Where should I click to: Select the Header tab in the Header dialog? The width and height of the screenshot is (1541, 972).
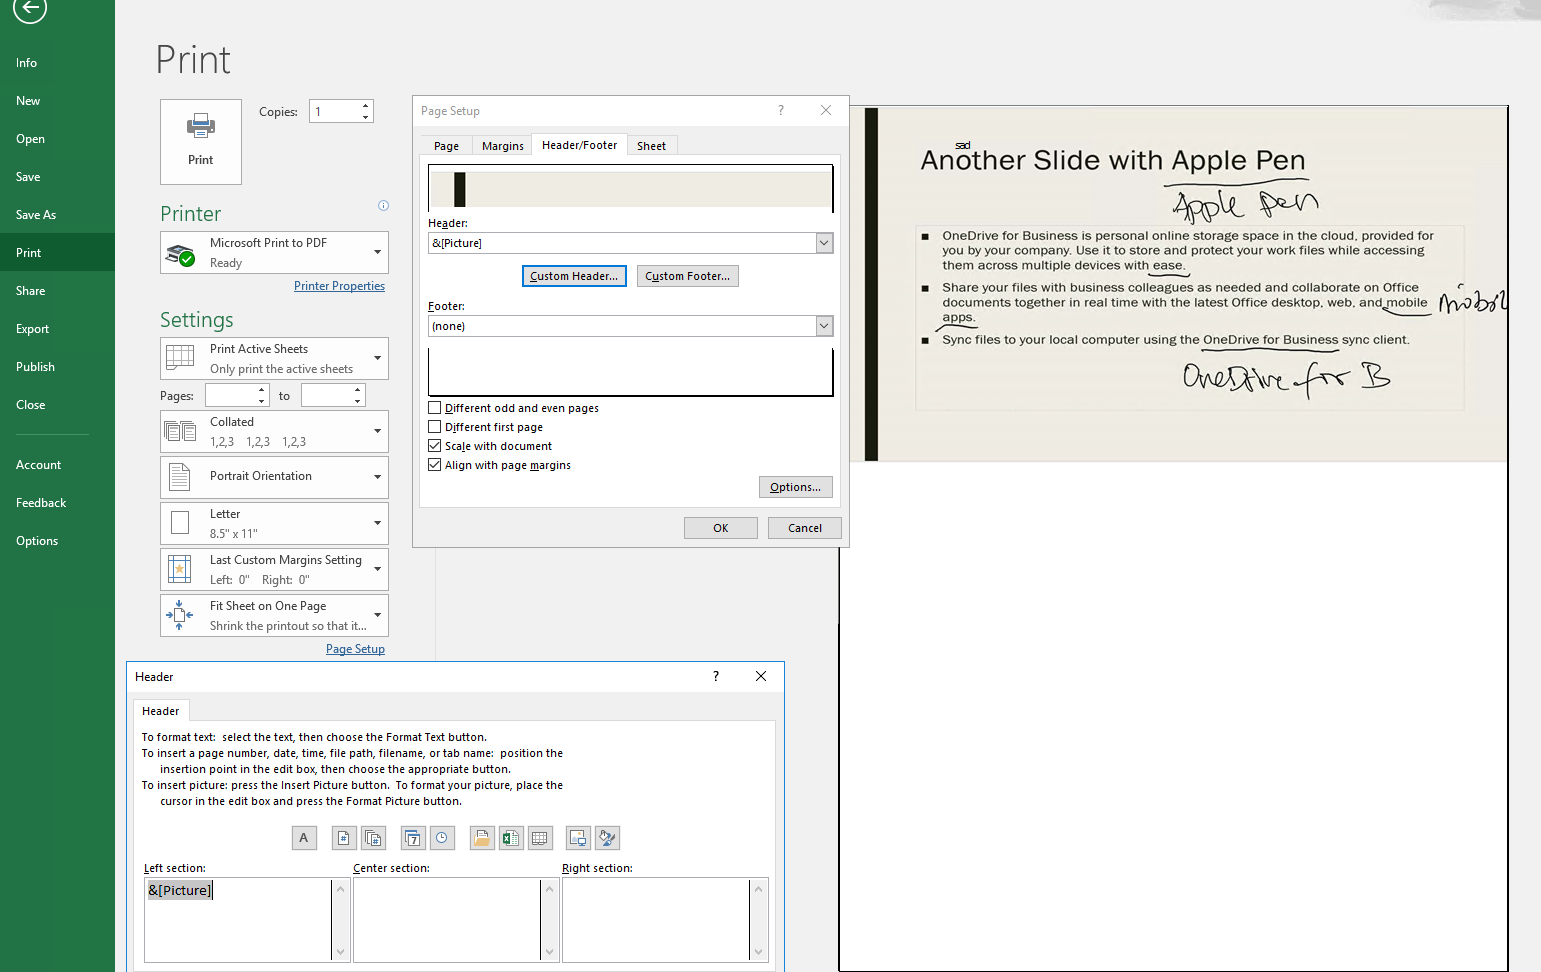point(161,711)
